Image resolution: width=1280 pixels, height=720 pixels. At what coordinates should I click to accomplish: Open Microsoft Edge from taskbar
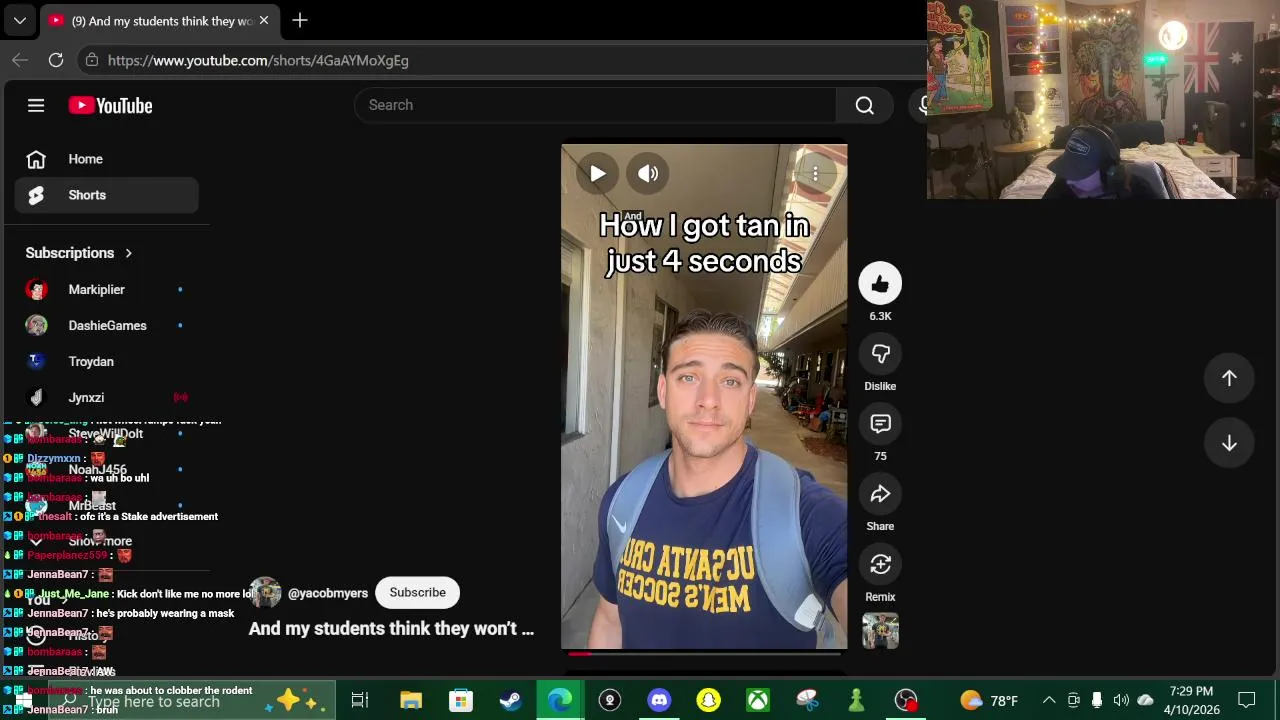tap(560, 700)
